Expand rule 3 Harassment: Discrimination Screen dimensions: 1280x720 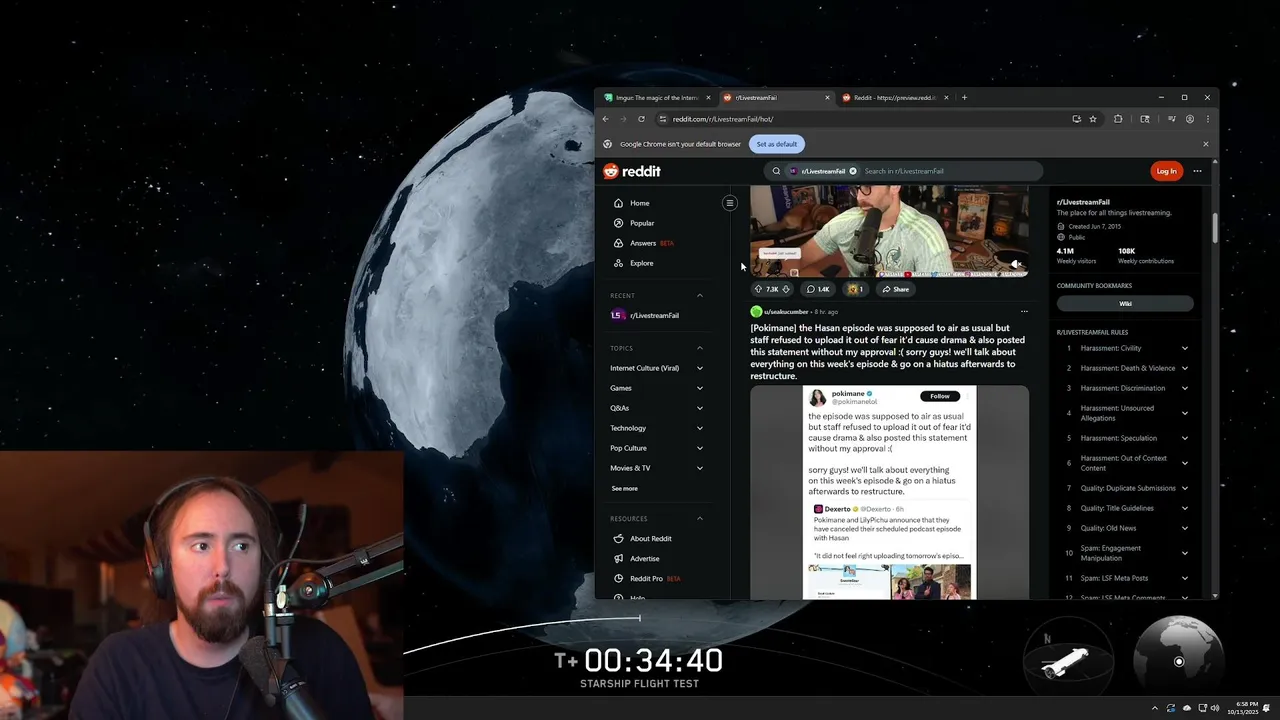tap(1185, 388)
